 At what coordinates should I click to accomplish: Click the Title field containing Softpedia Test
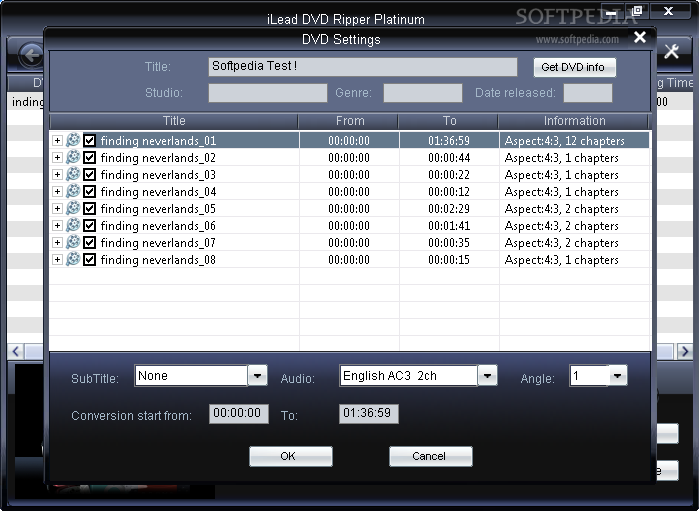[363, 67]
